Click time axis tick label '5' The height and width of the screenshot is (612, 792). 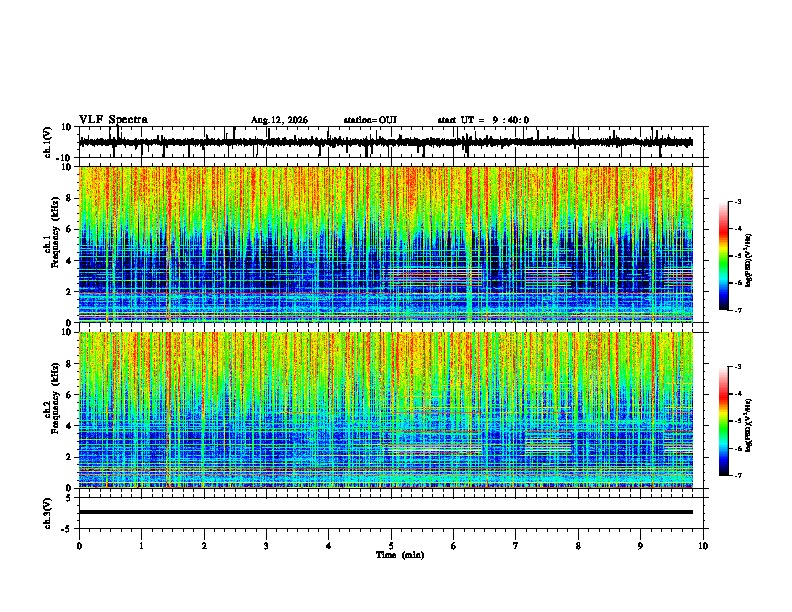tap(391, 546)
